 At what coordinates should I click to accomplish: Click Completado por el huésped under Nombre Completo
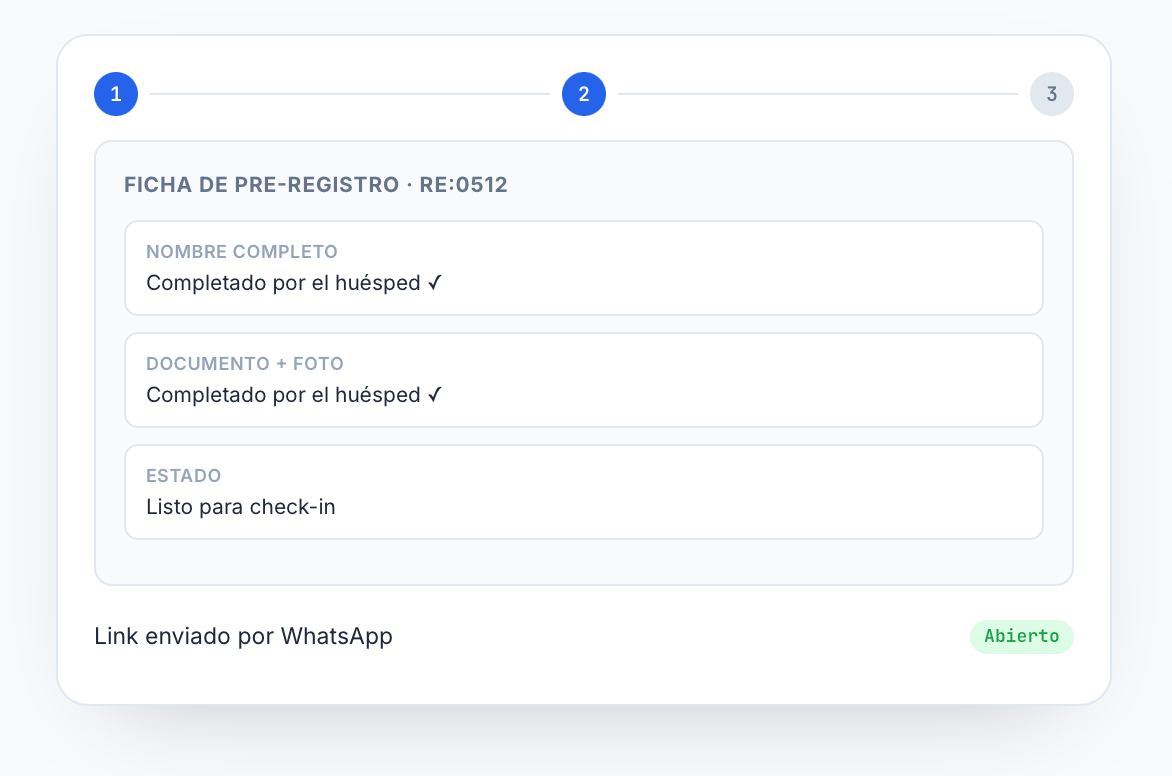pos(283,283)
